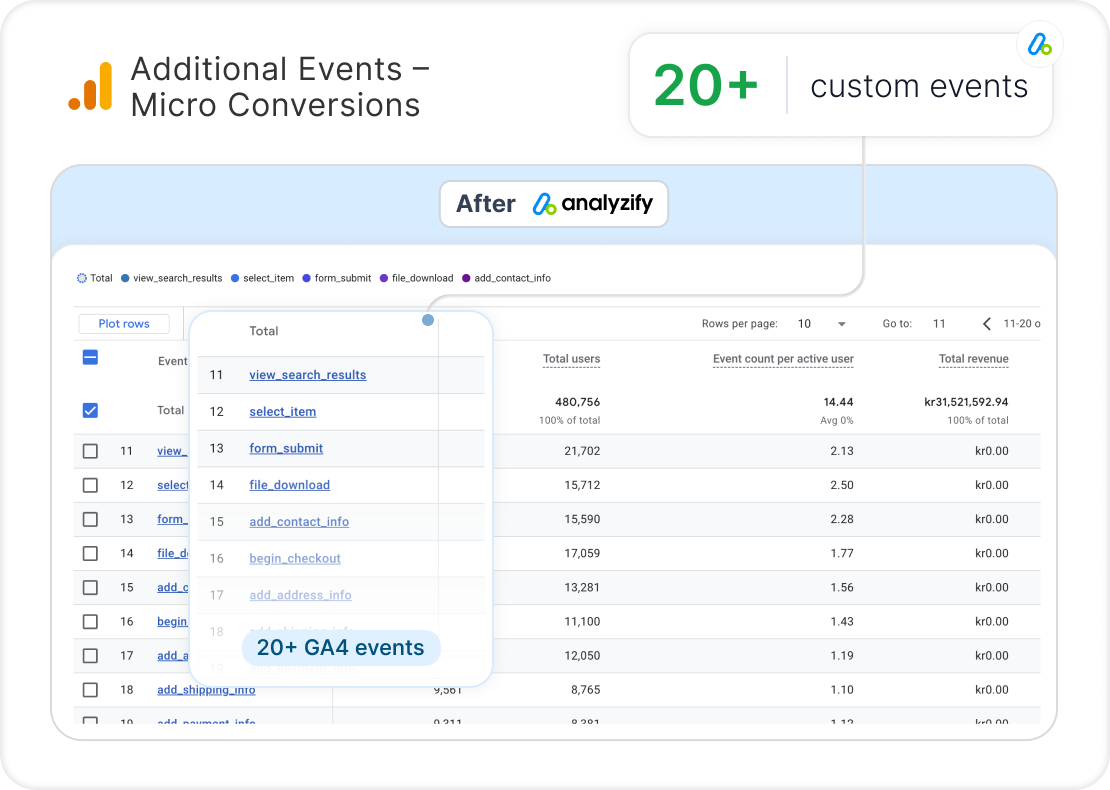Click the select_item legend dot
1110x790 pixels.
click(x=235, y=278)
